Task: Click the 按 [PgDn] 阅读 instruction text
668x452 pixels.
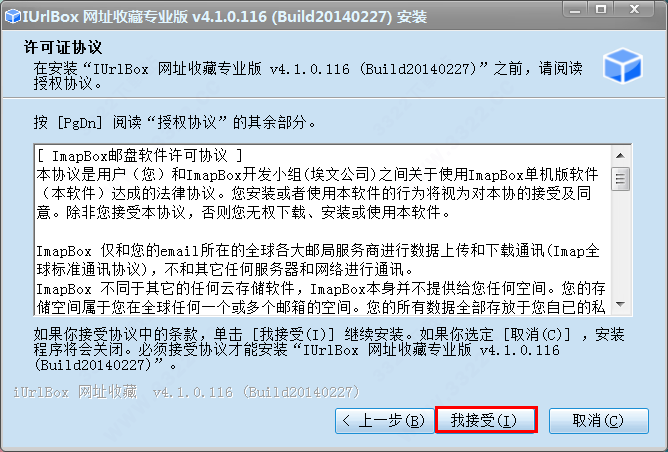Action: pos(175,123)
